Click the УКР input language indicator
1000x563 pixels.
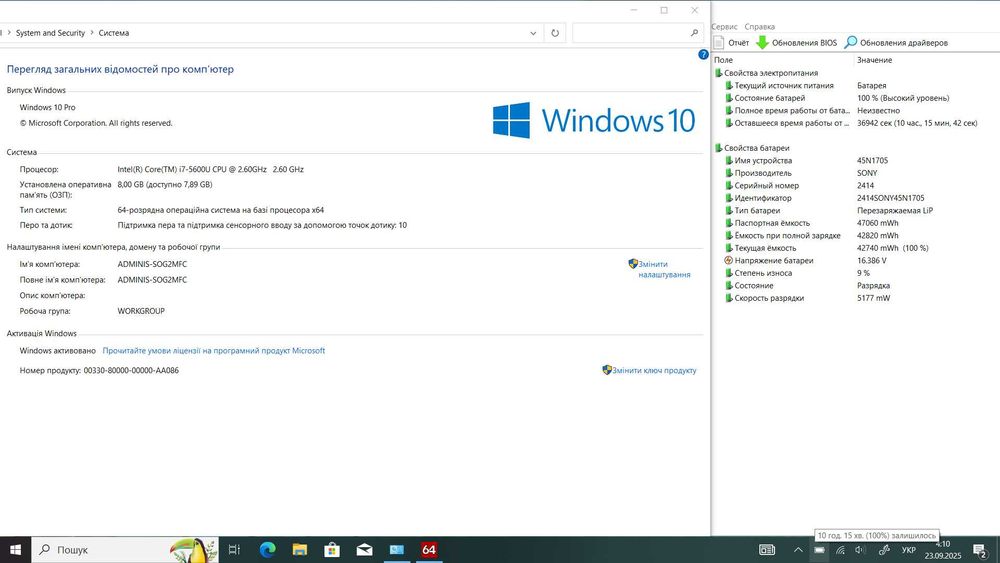click(909, 550)
